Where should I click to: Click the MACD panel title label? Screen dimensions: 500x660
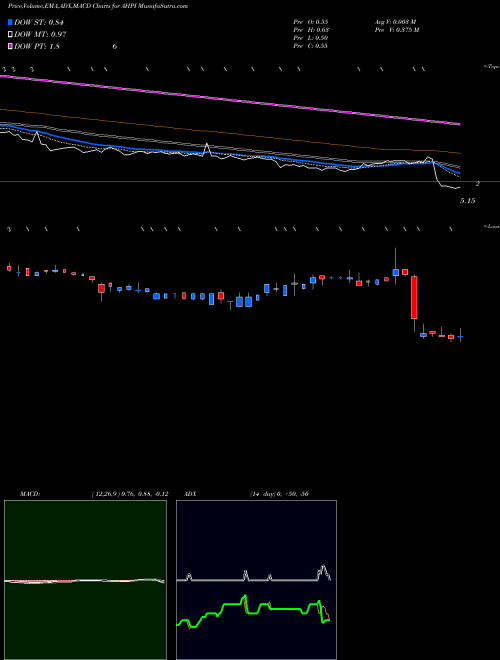point(30,494)
